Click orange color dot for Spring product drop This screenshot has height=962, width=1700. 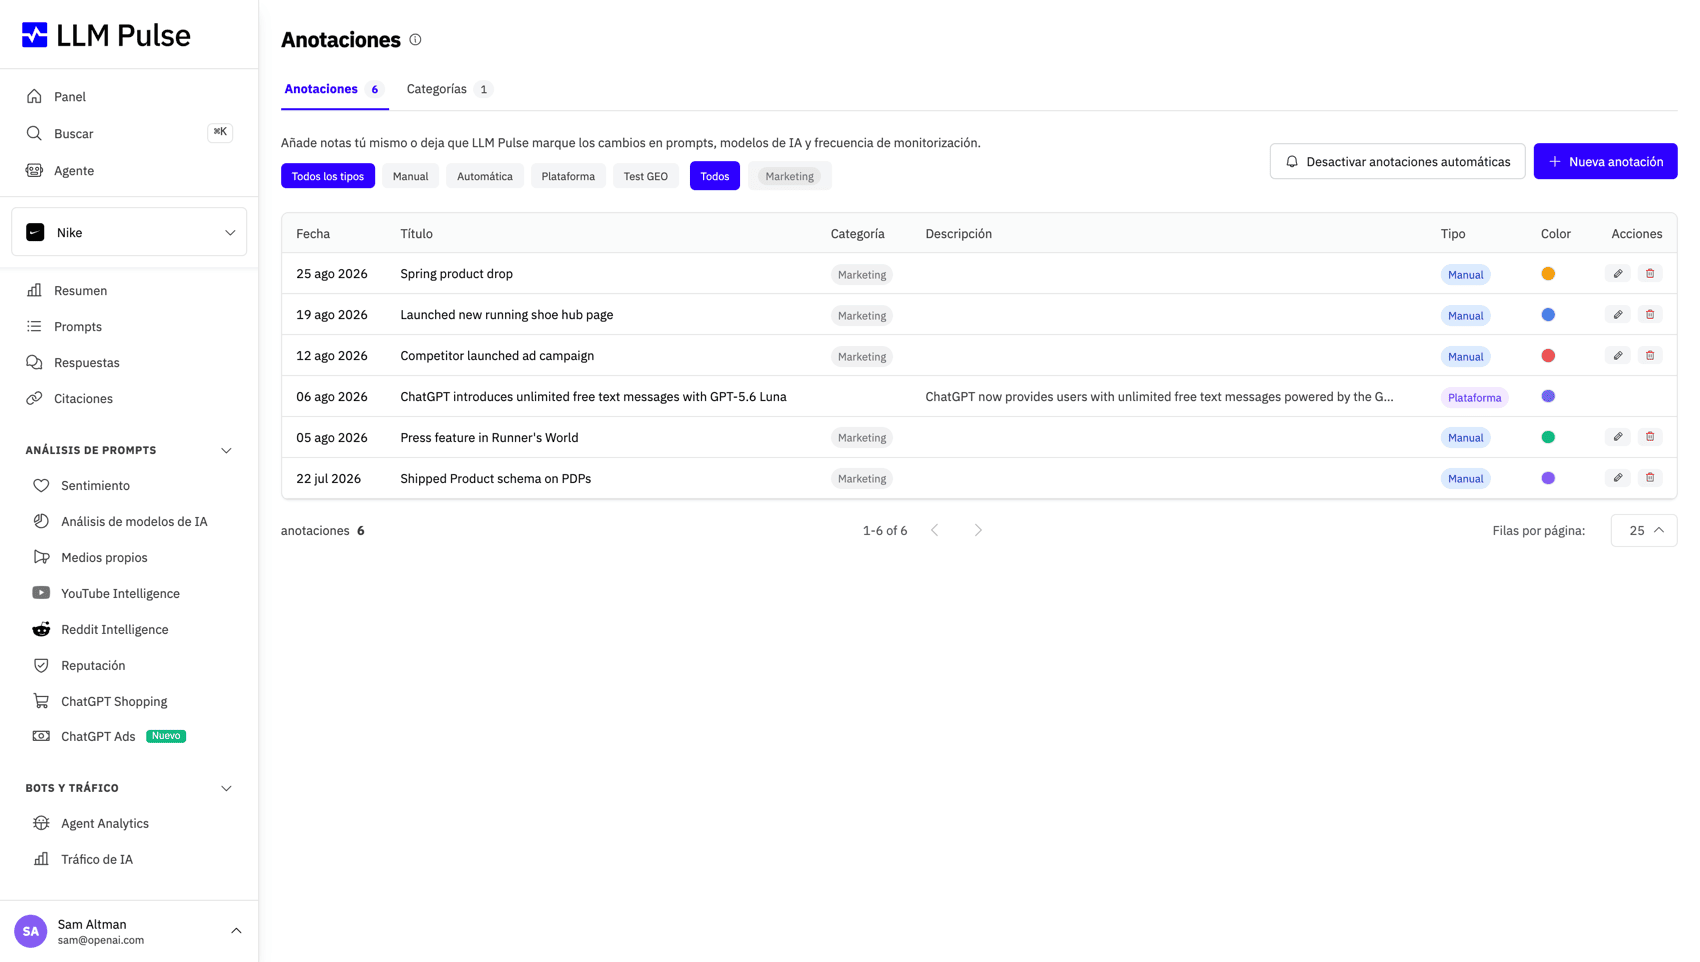pyautogui.click(x=1548, y=274)
